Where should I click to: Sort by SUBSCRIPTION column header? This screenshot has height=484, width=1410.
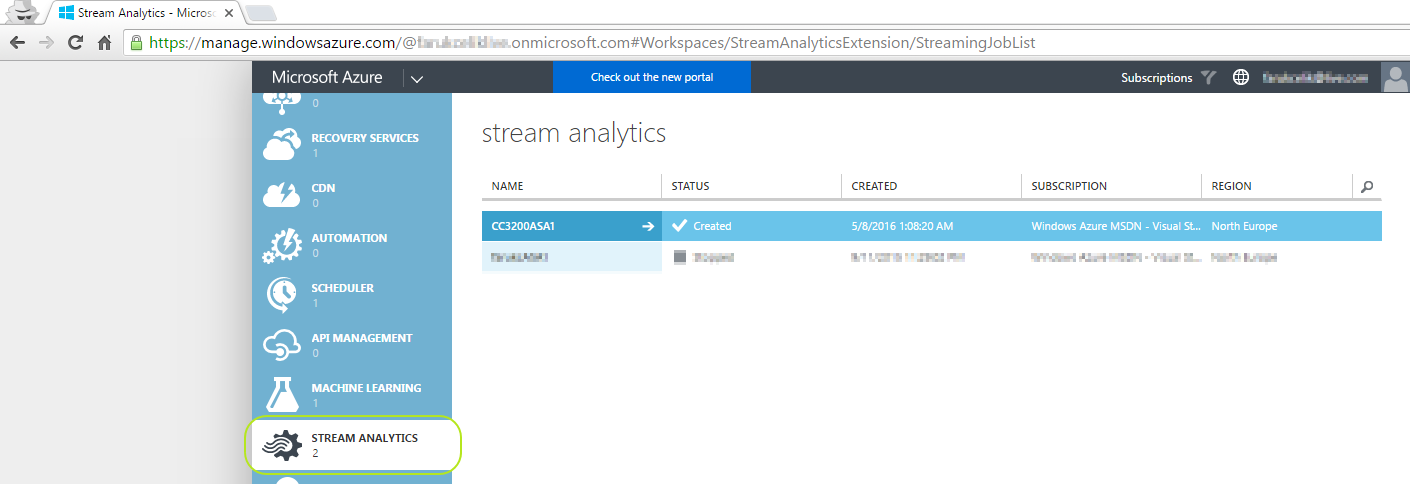click(x=1111, y=186)
